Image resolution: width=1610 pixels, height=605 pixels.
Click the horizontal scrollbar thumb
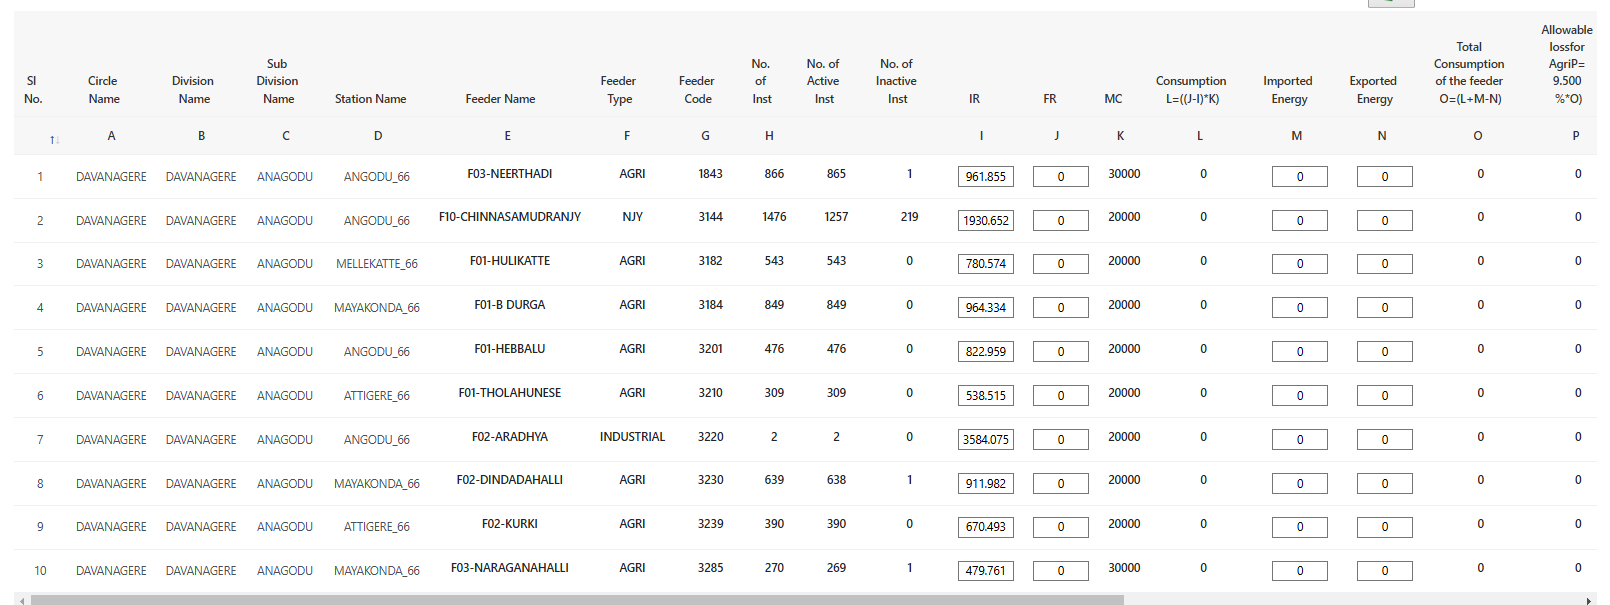576,600
